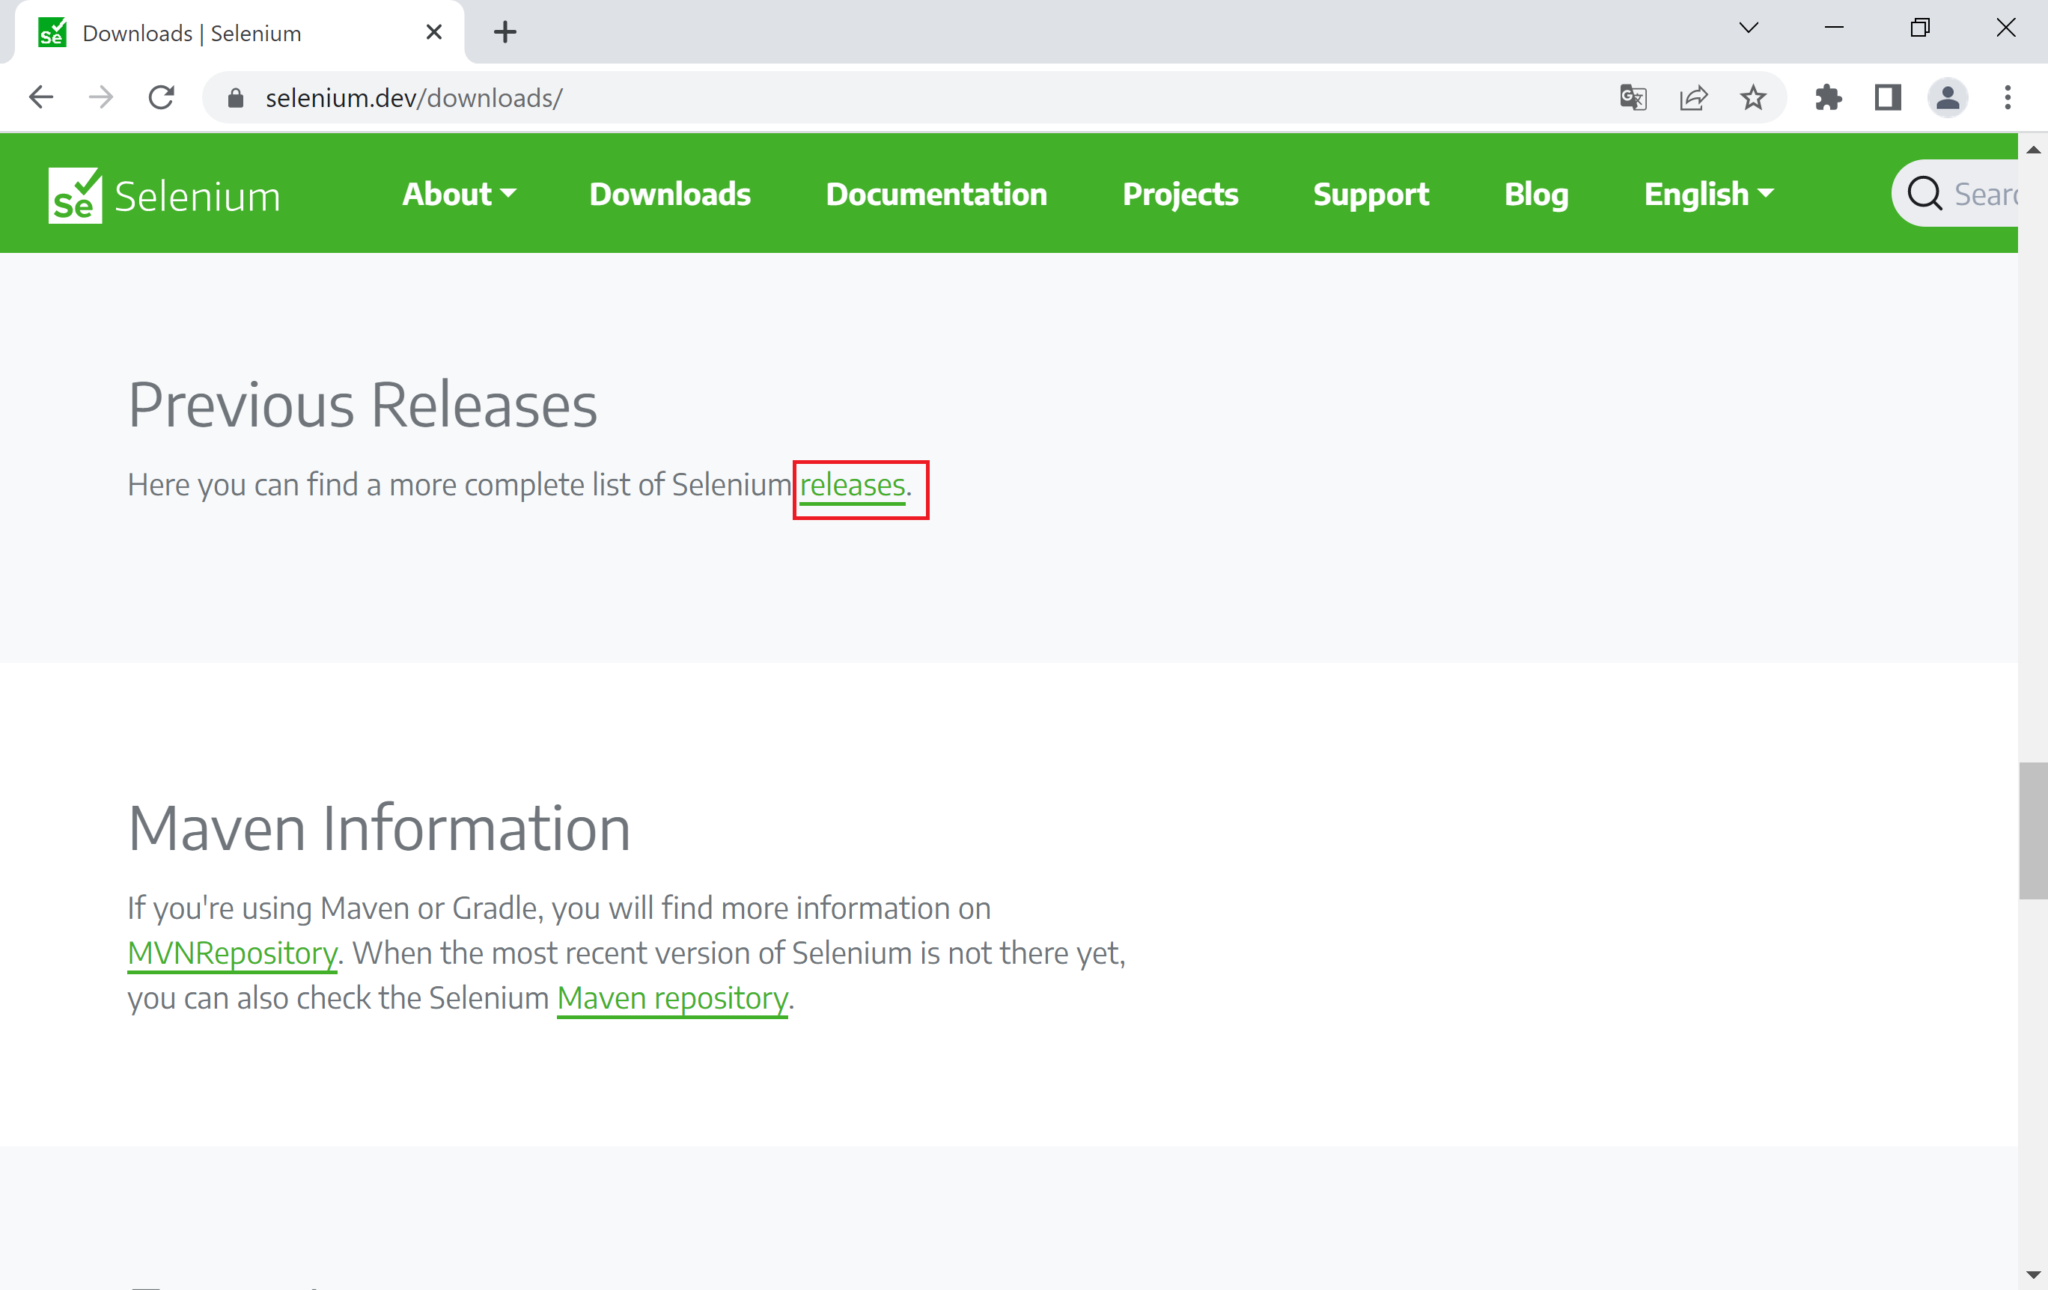Image resolution: width=2048 pixels, height=1290 pixels.
Task: Open the Chrome profile avatar
Action: (1947, 97)
